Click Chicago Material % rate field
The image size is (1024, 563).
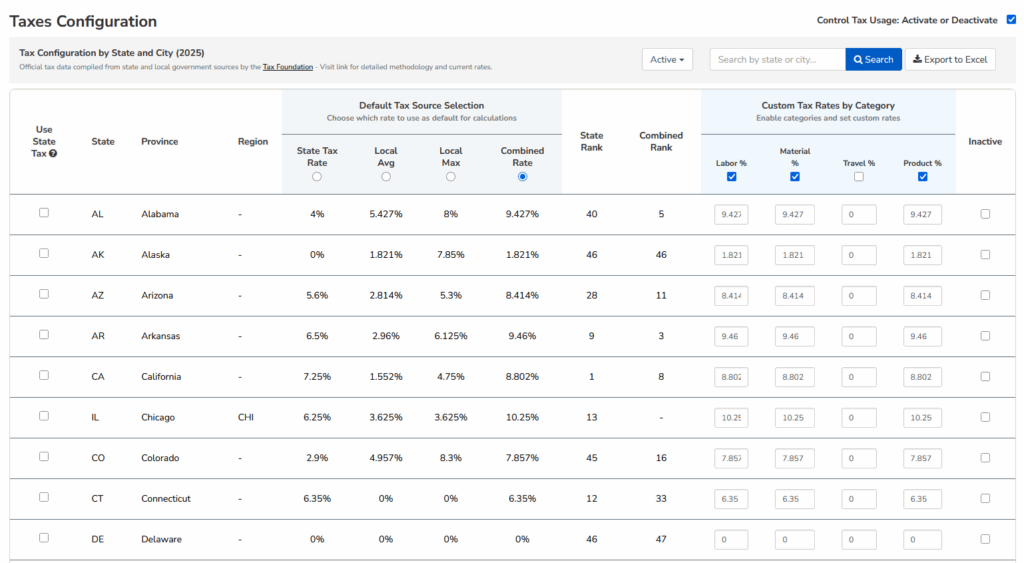[x=795, y=417]
